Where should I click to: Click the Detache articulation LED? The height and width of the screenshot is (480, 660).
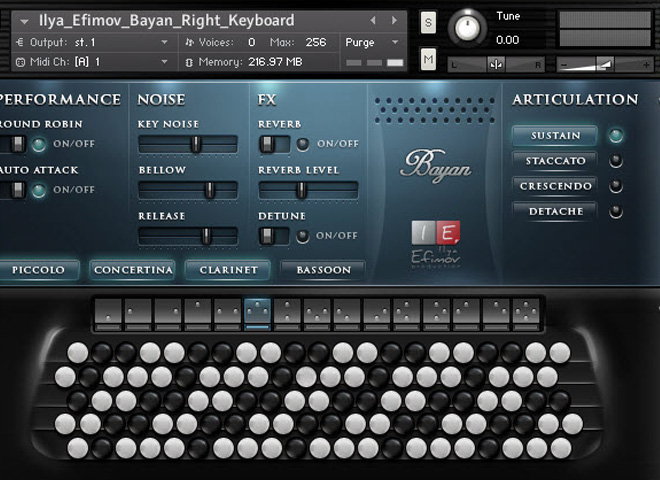click(616, 211)
